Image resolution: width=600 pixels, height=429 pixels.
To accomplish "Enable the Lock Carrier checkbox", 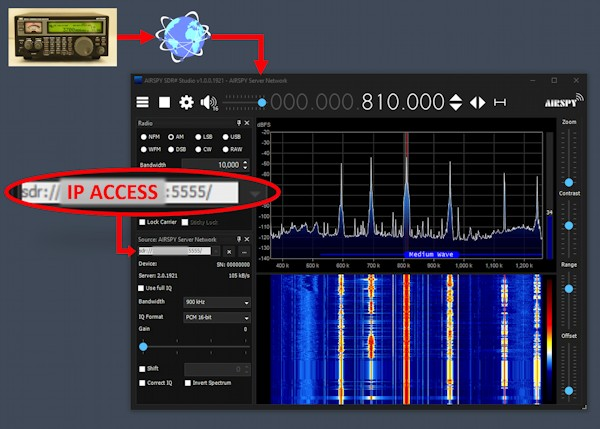I will (x=142, y=222).
